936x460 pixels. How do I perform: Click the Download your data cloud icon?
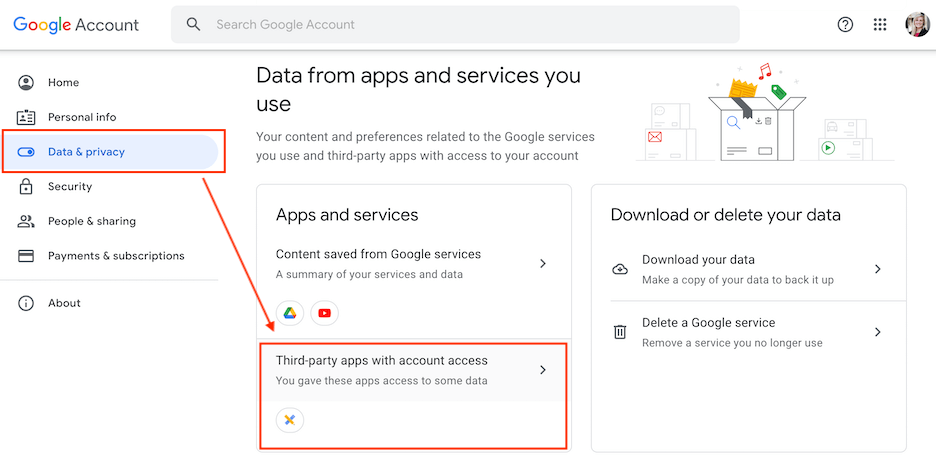click(x=620, y=269)
